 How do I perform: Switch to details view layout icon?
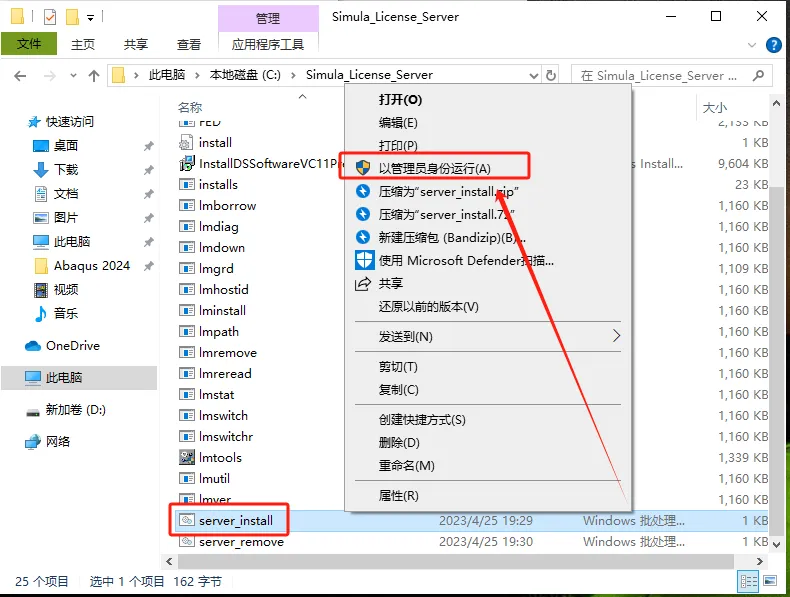click(x=749, y=581)
